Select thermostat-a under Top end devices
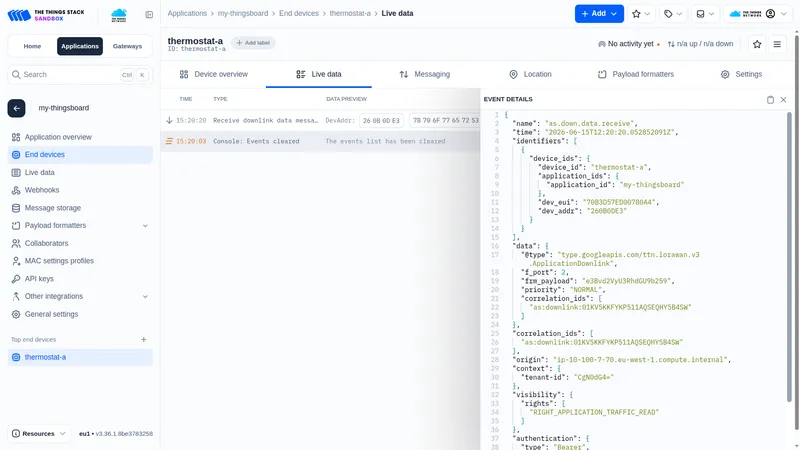This screenshot has width=800, height=450. click(x=80, y=358)
